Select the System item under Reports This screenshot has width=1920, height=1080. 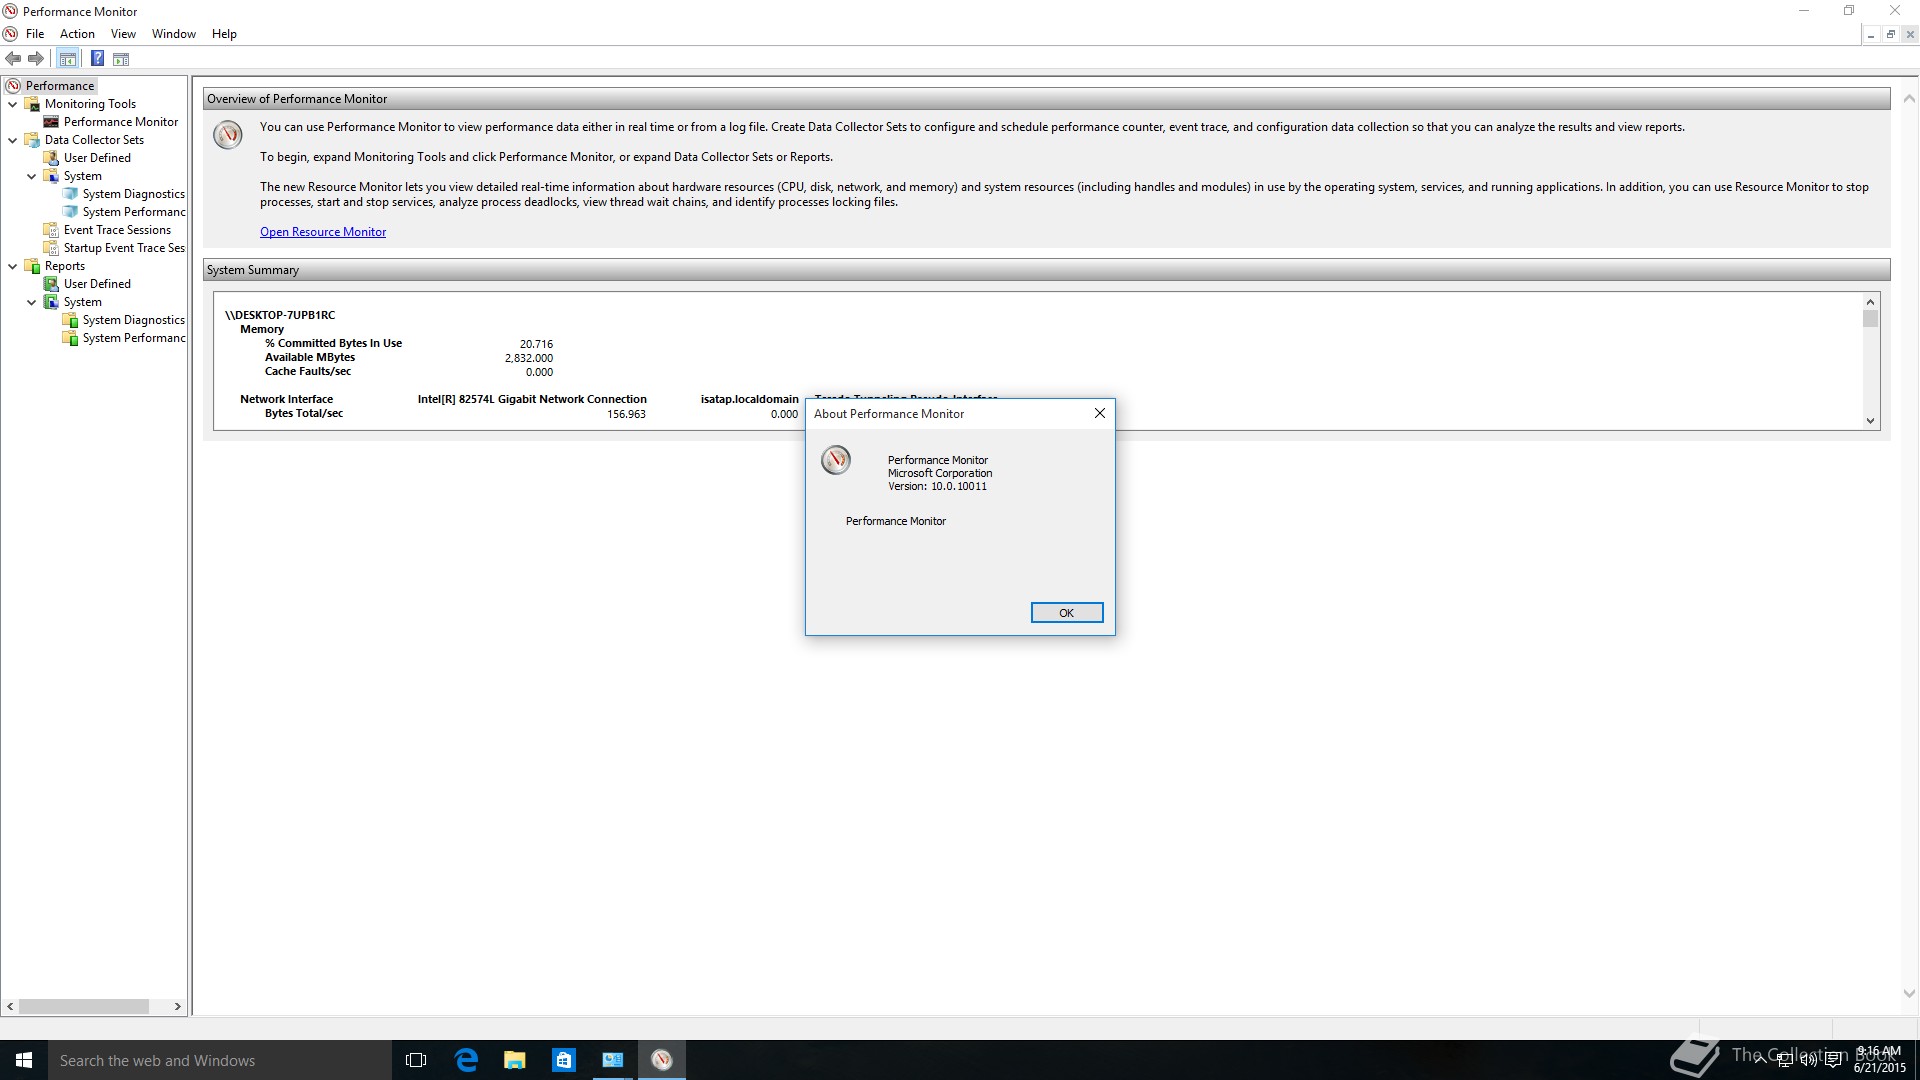tap(83, 302)
